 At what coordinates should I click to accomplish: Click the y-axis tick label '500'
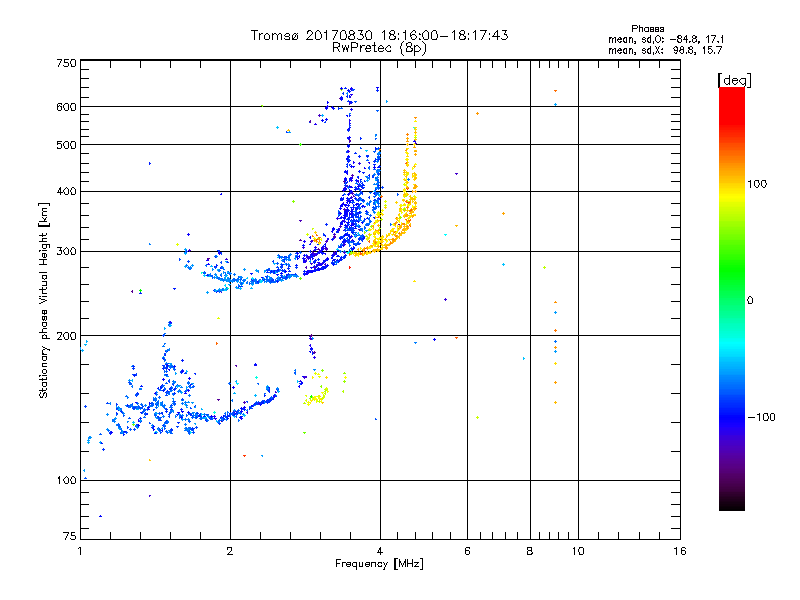pos(66,145)
